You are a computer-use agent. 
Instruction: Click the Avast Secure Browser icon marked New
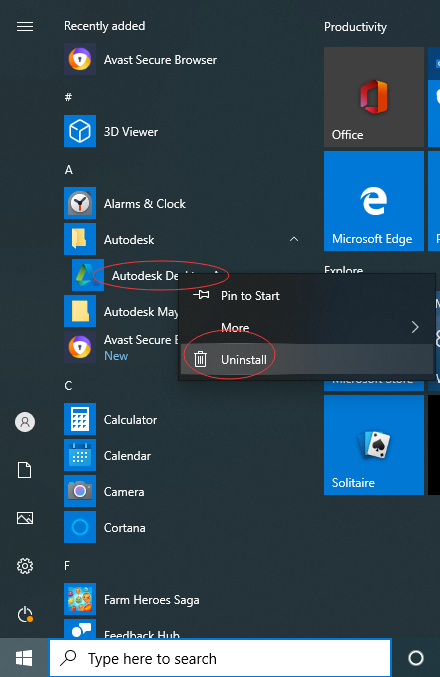coord(80,347)
